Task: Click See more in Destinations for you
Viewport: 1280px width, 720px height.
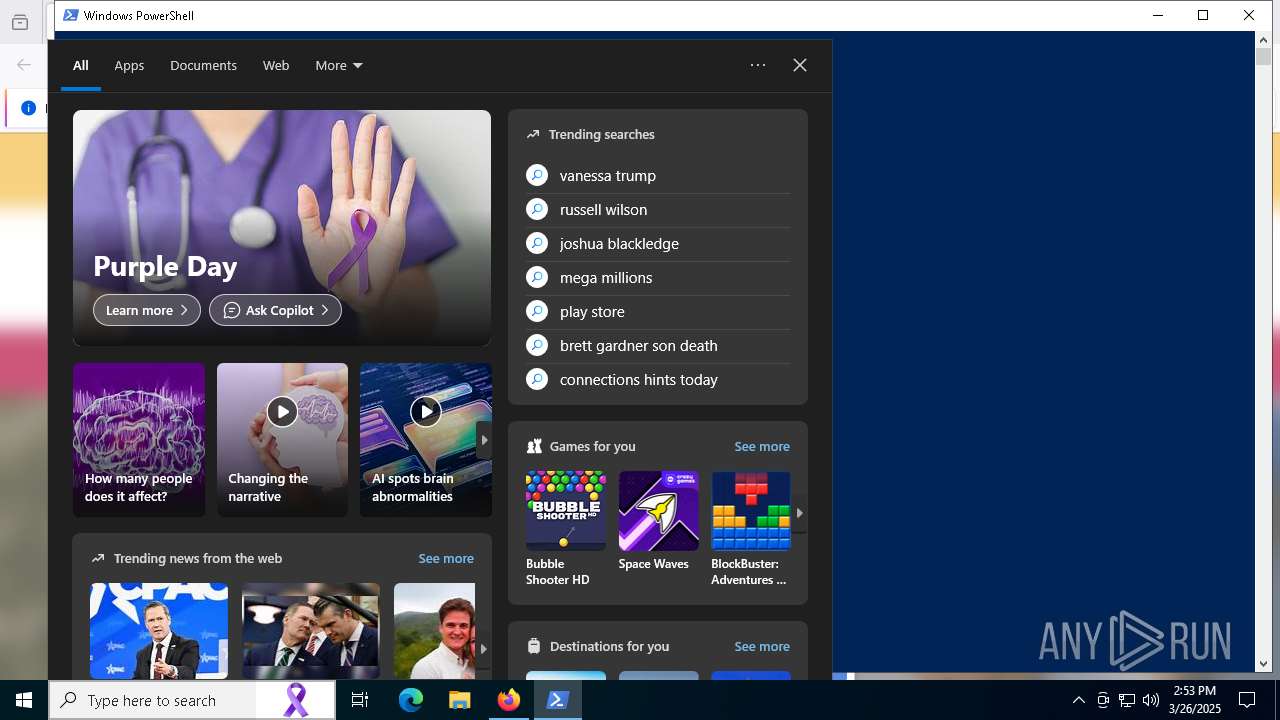Action: tap(762, 646)
